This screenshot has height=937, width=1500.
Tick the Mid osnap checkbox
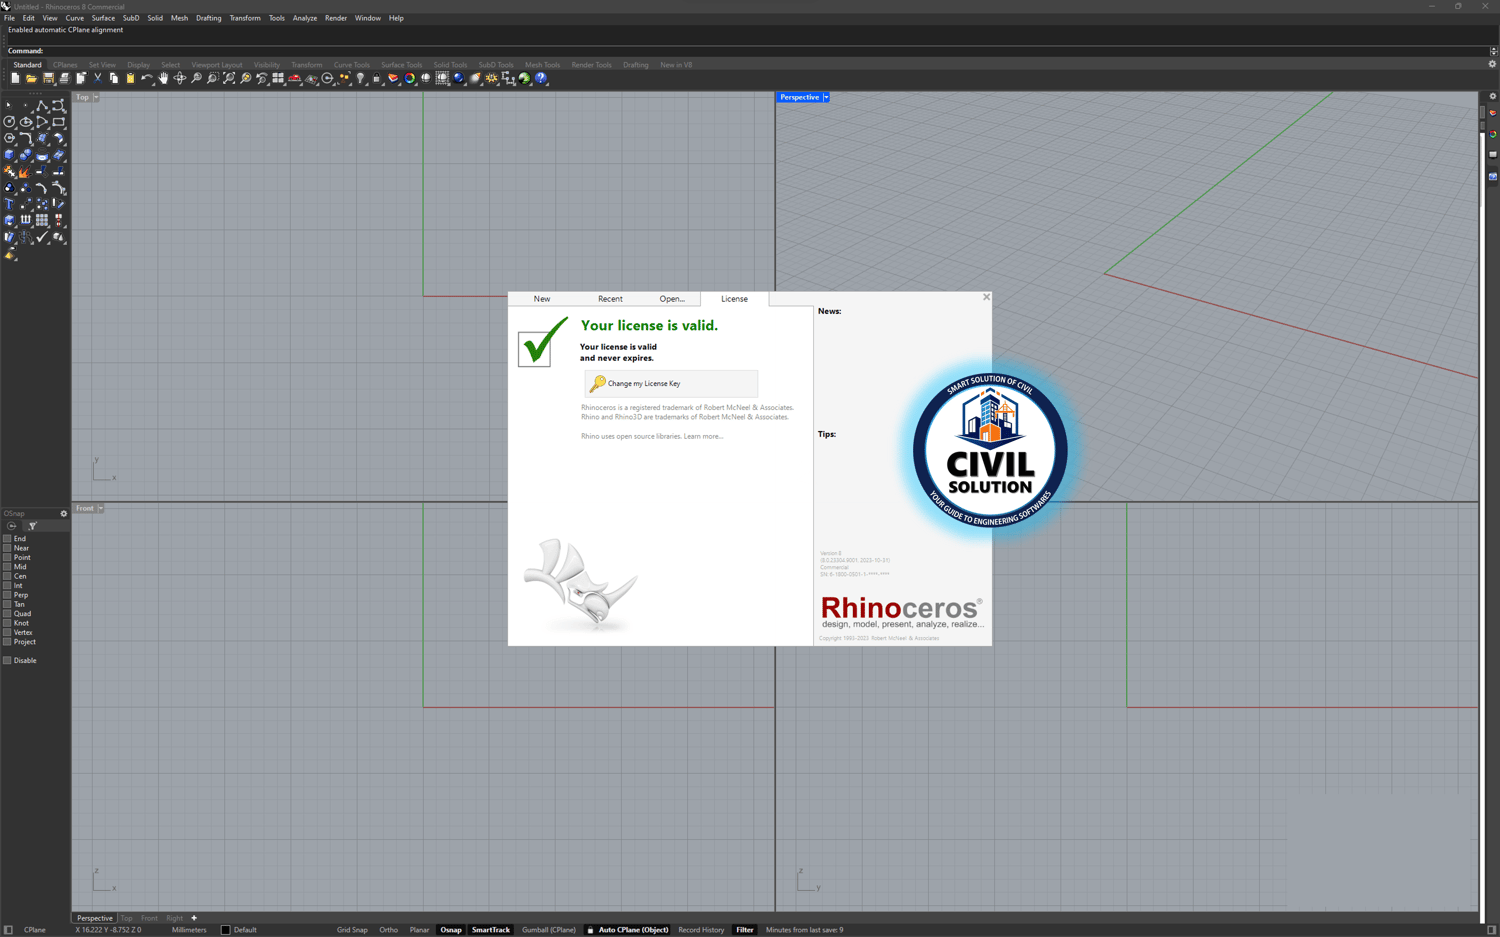point(7,567)
